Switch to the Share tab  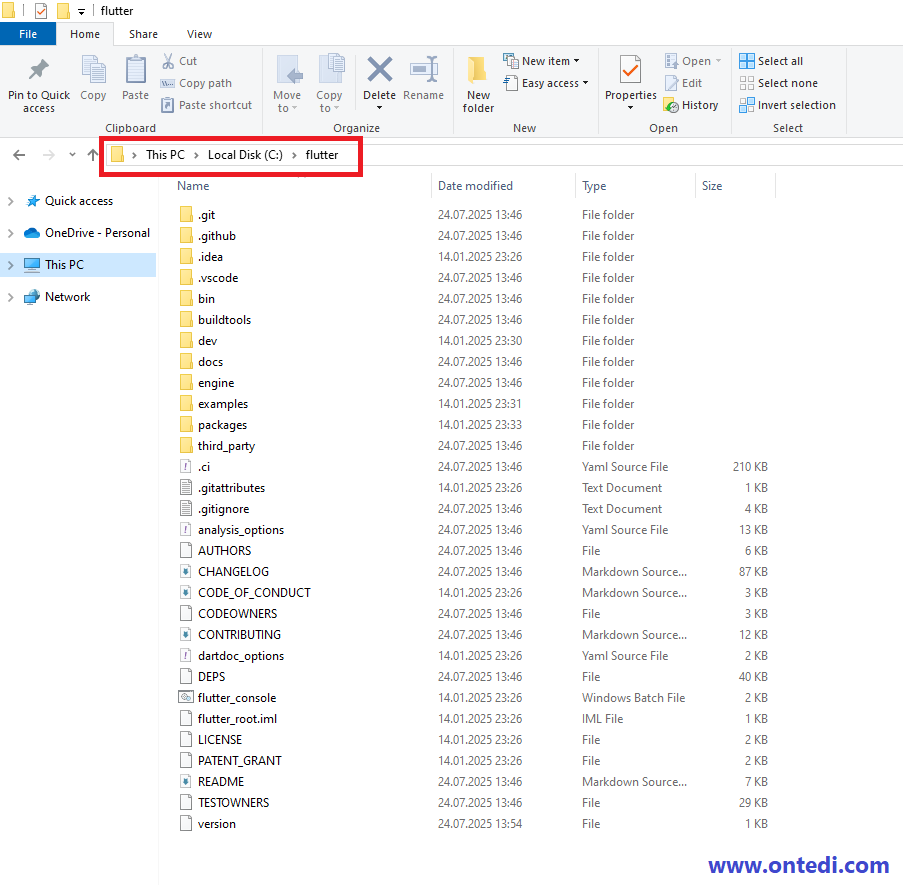(x=143, y=34)
